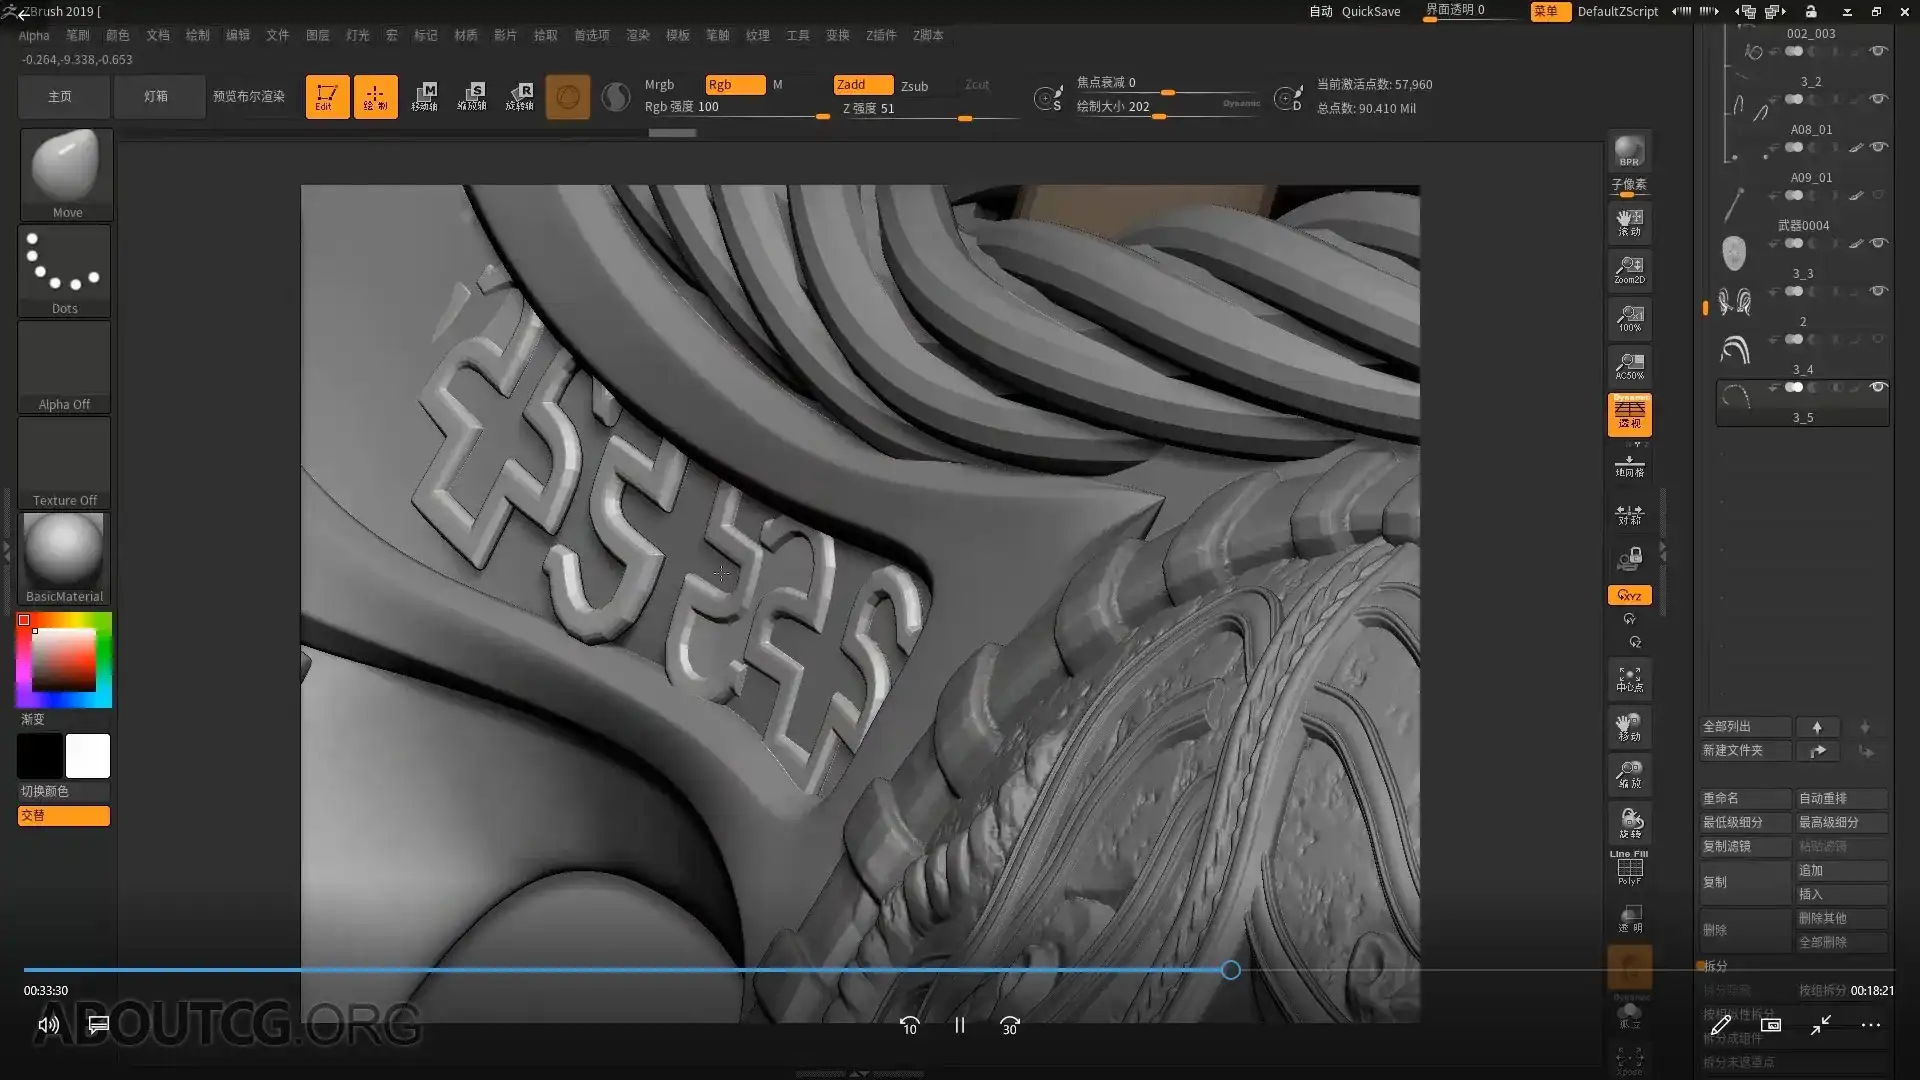Image resolution: width=1920 pixels, height=1080 pixels.
Task: Click the 重命名 (Rename) button
Action: [1744, 798]
